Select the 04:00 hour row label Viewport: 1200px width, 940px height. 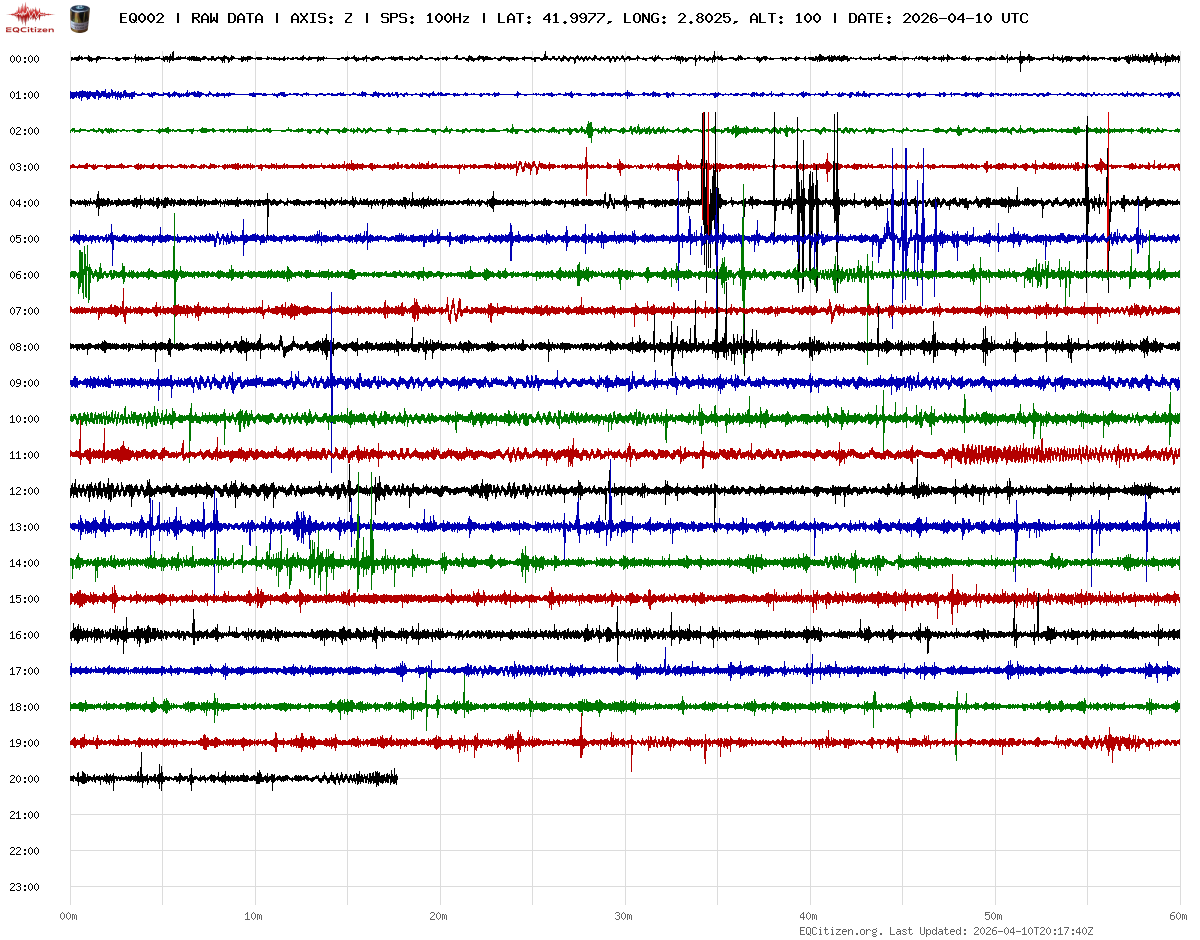(x=24, y=203)
